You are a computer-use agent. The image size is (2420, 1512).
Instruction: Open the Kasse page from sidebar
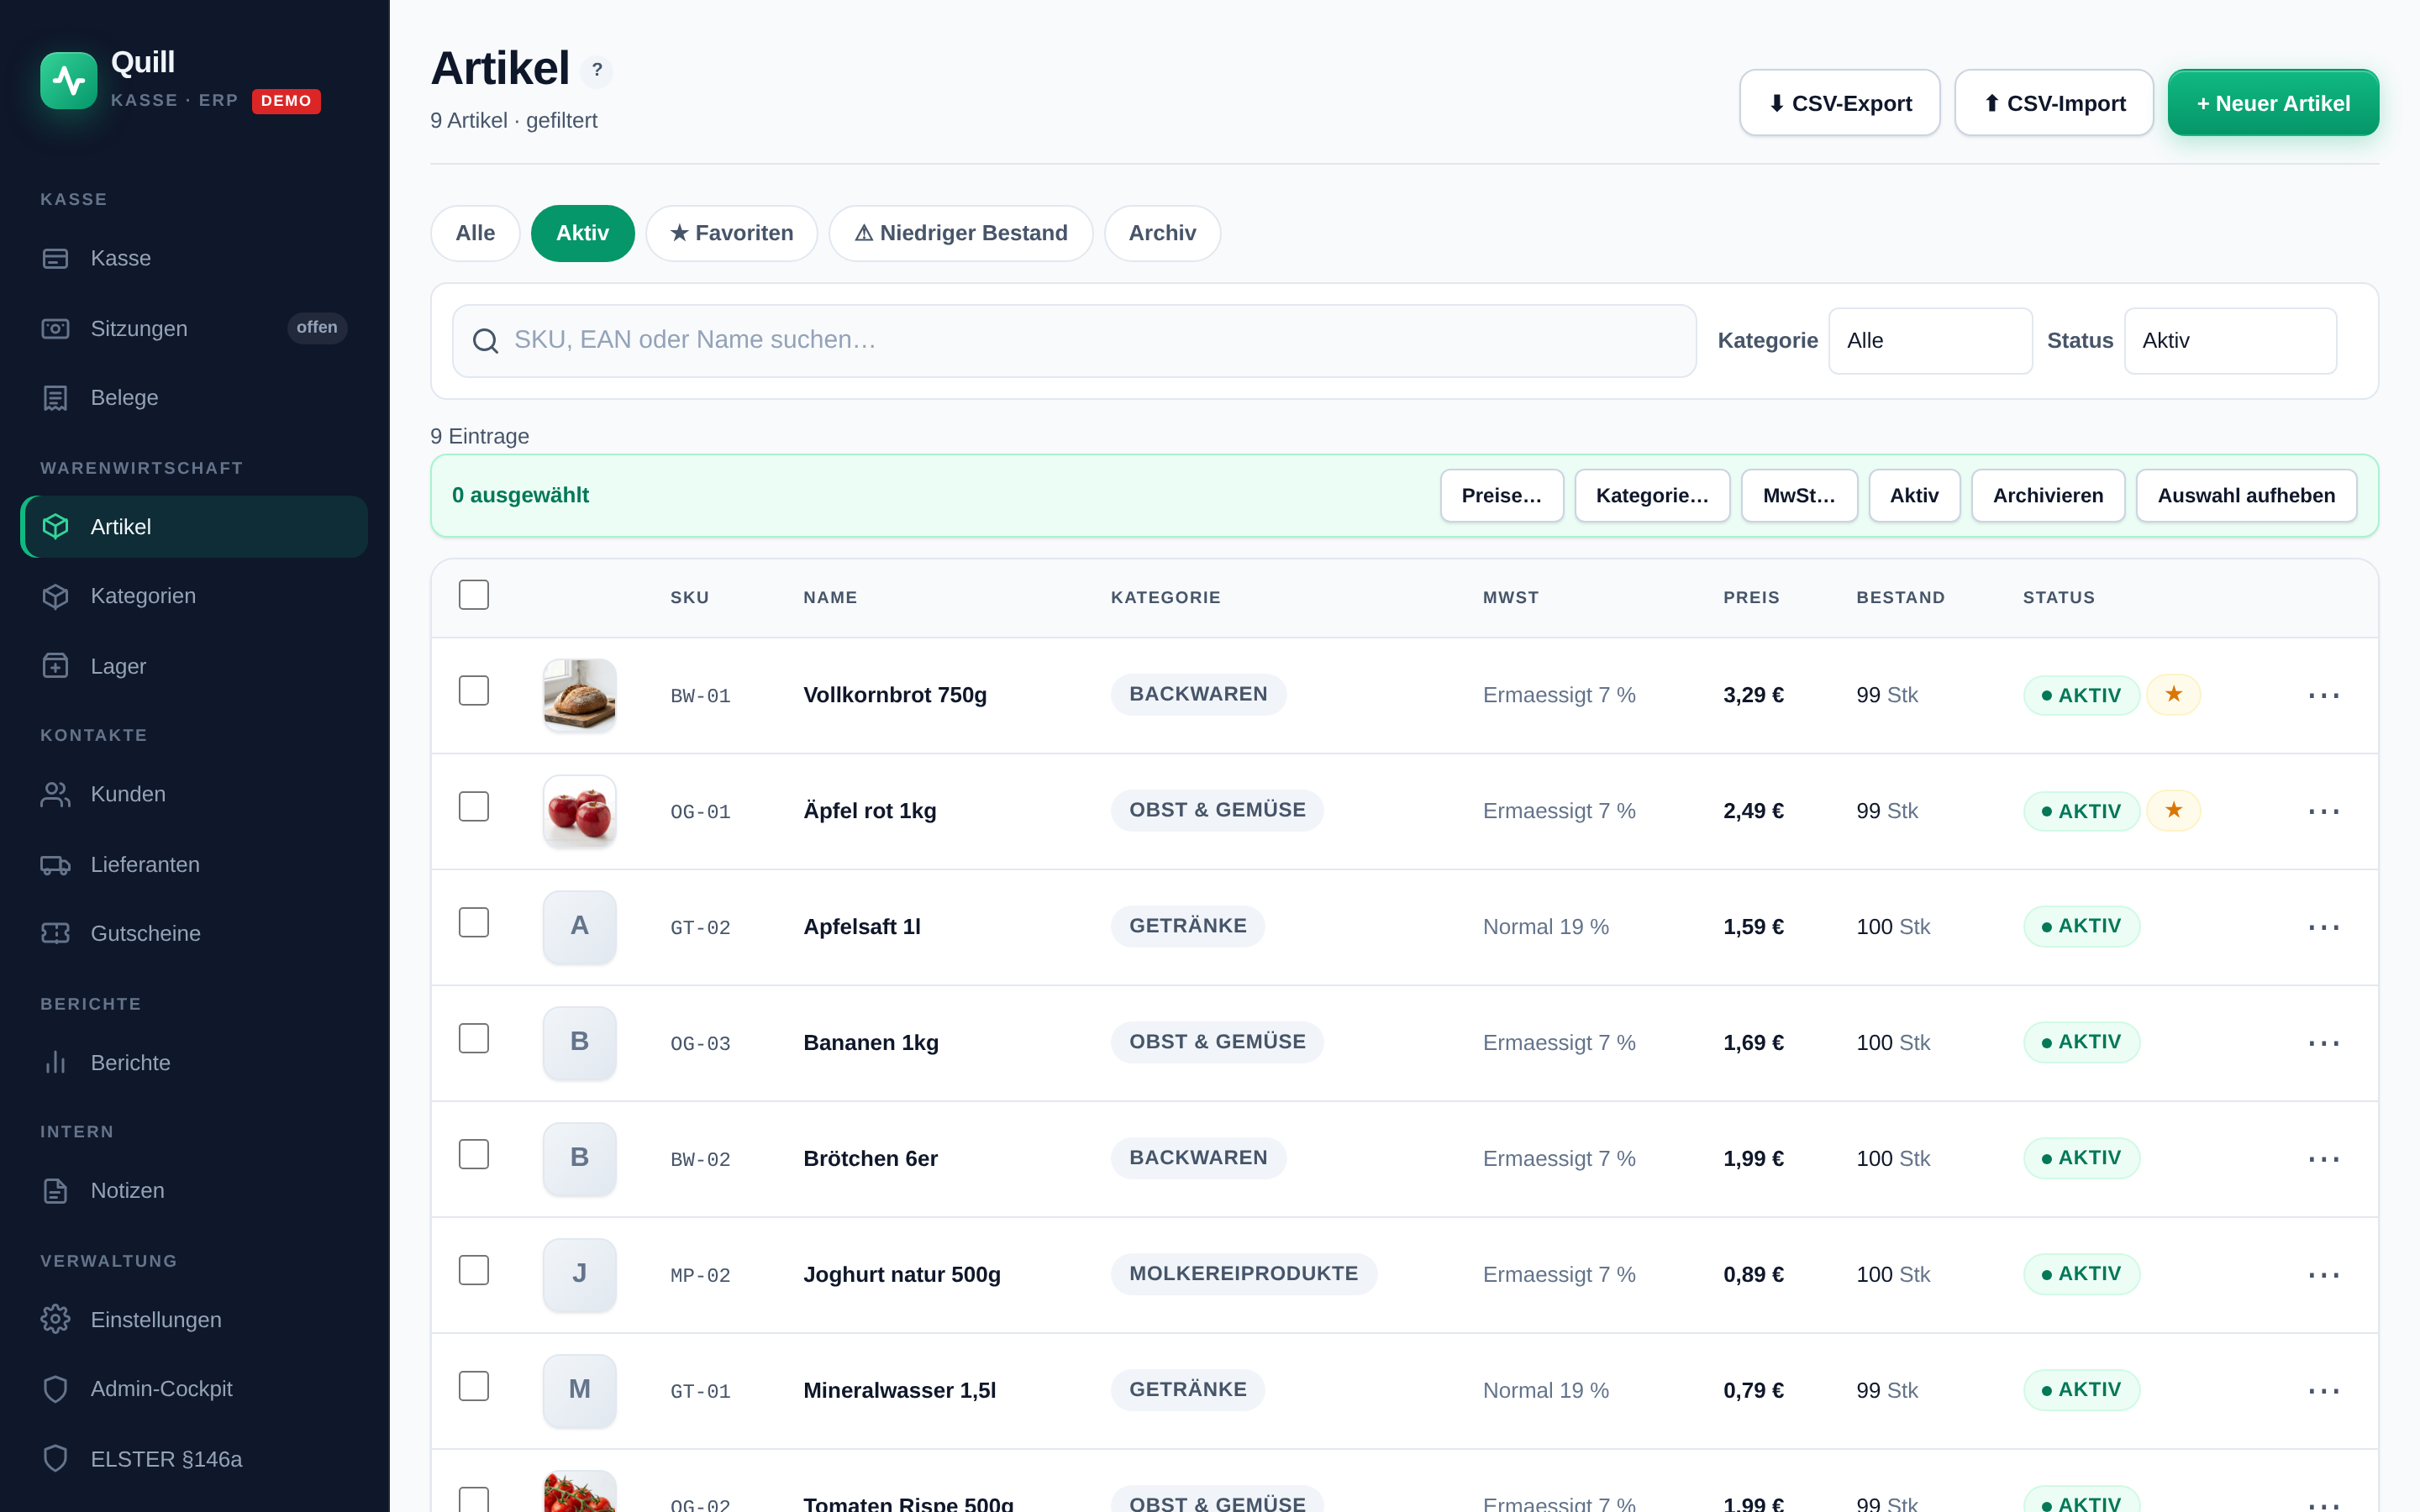194,258
